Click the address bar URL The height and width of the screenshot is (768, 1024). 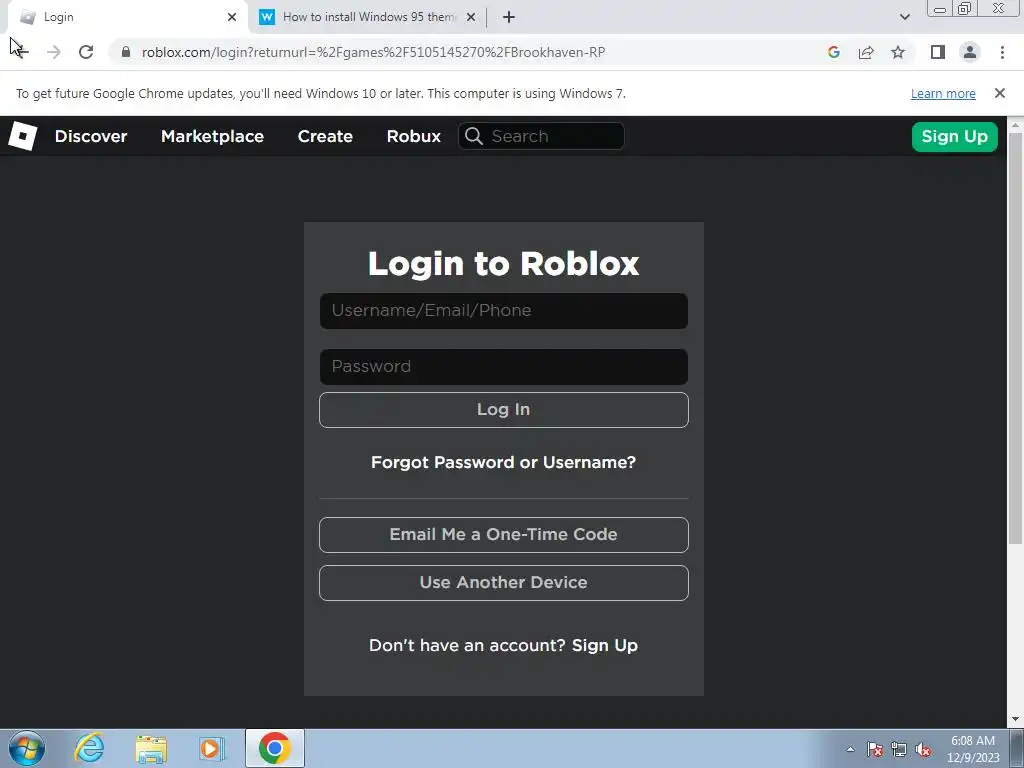coord(373,52)
